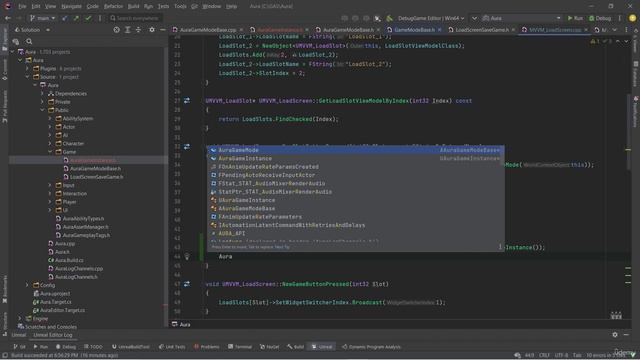The height and width of the screenshot is (360, 640).
Task: Click the push commits arrow icon
Action: click(76, 18)
